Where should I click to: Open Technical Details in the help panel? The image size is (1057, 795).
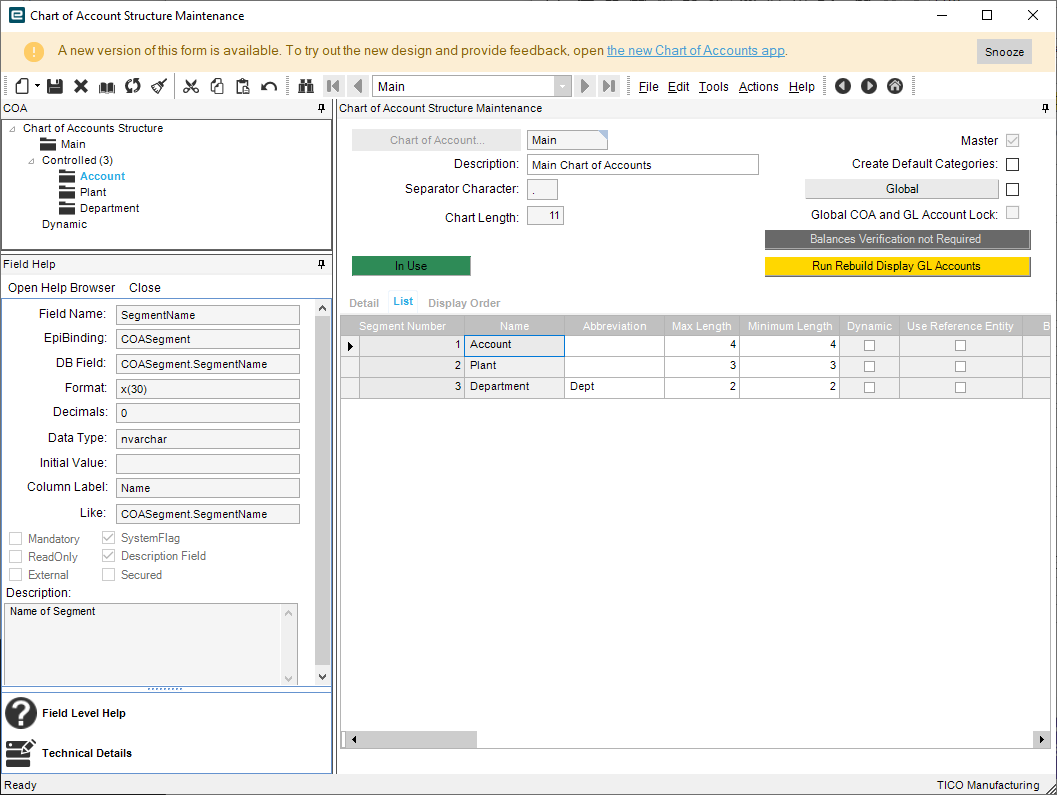click(x=86, y=753)
